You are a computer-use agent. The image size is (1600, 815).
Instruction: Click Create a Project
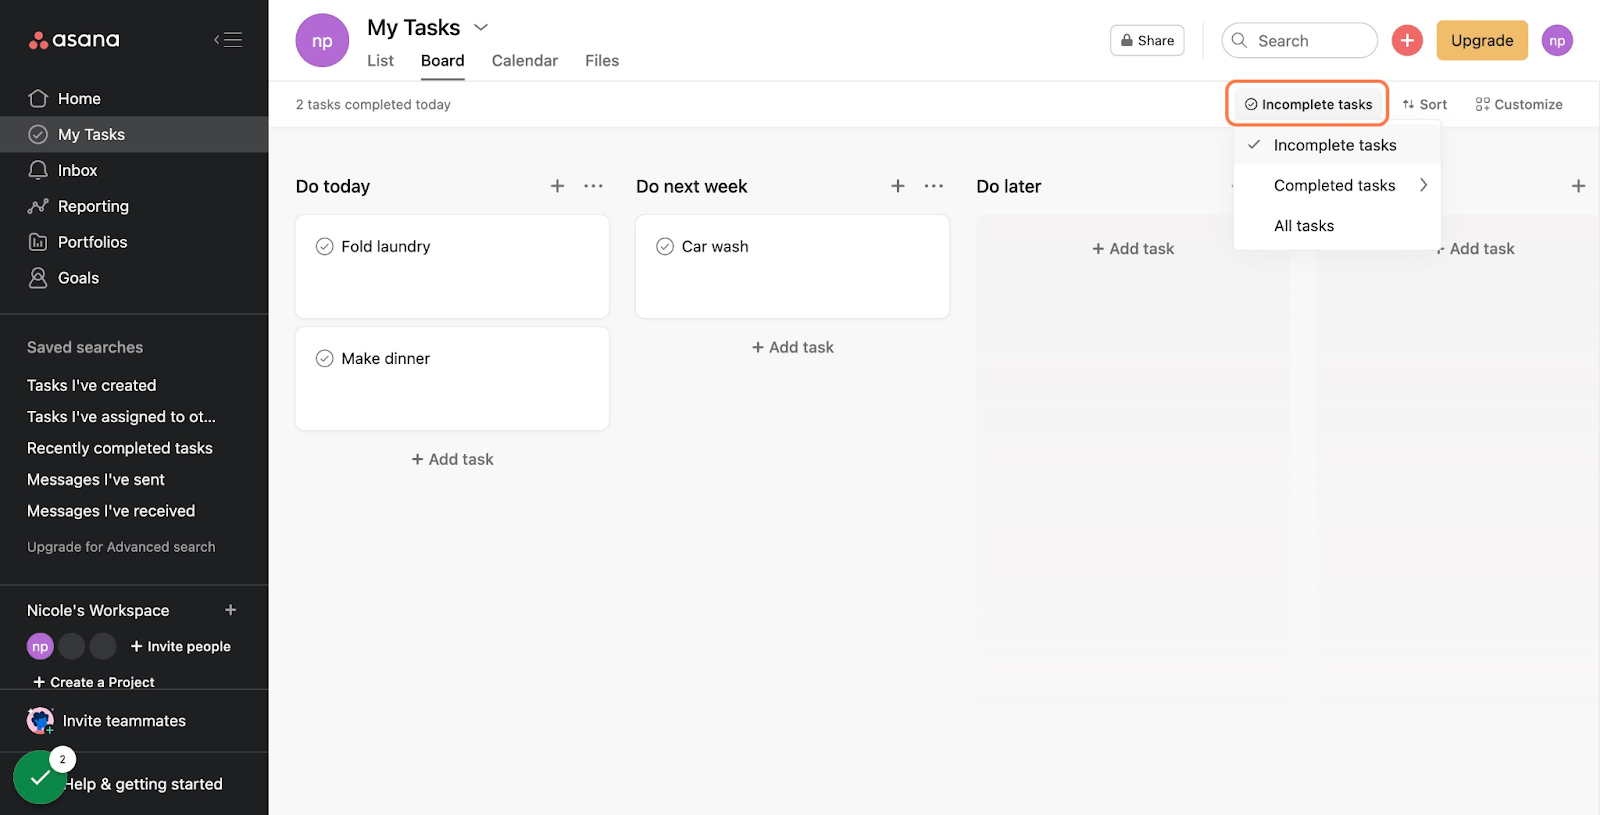click(x=94, y=682)
